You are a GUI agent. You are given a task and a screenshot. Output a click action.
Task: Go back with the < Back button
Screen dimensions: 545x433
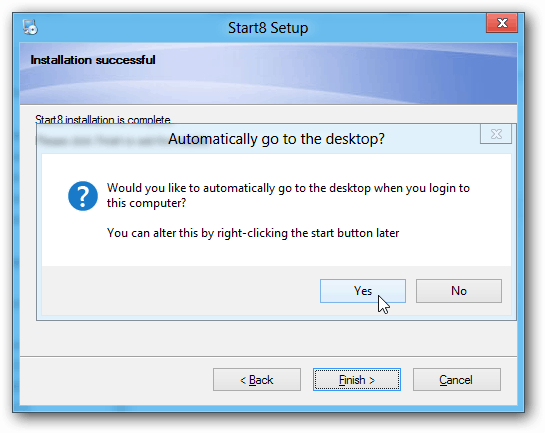(257, 379)
